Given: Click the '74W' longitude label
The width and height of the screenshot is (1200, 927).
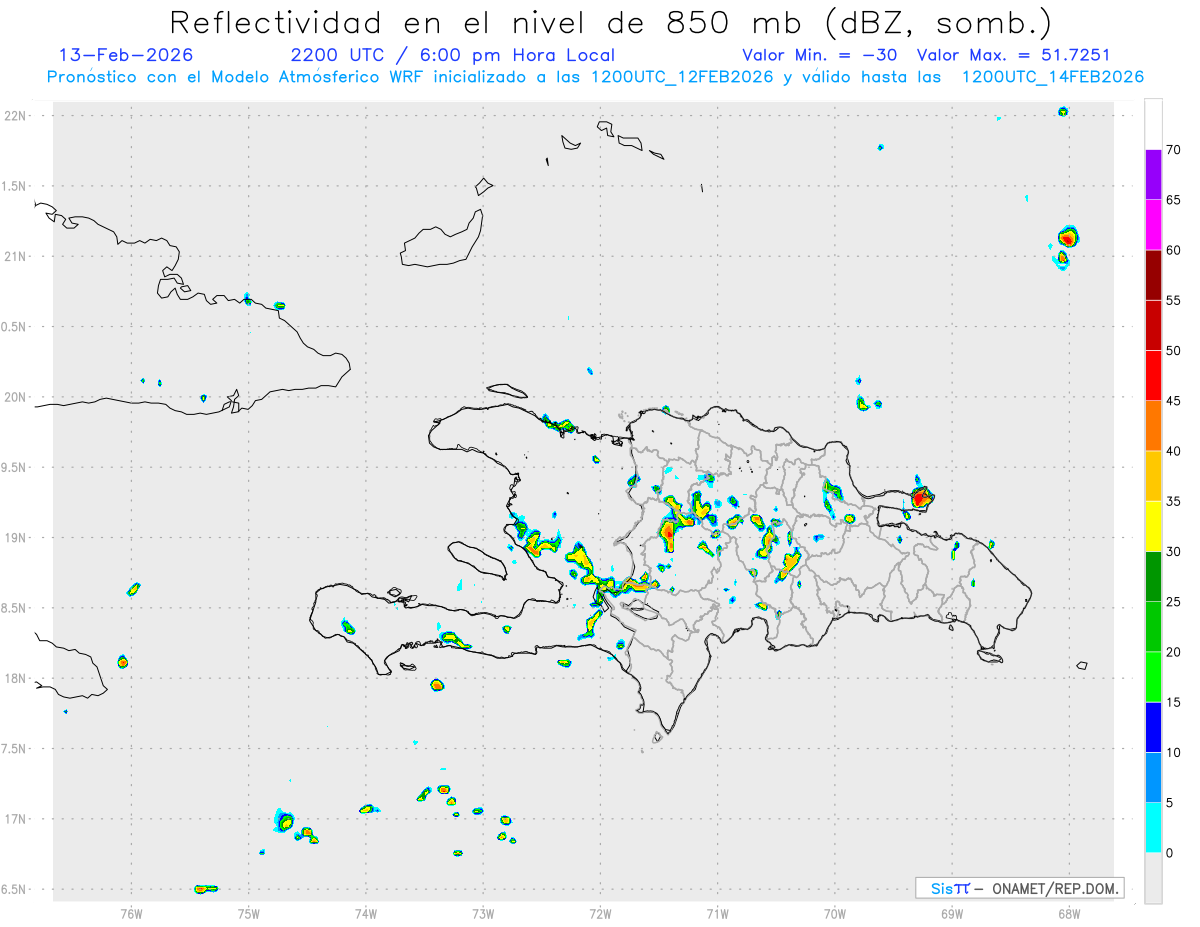Looking at the screenshot, I should (366, 913).
